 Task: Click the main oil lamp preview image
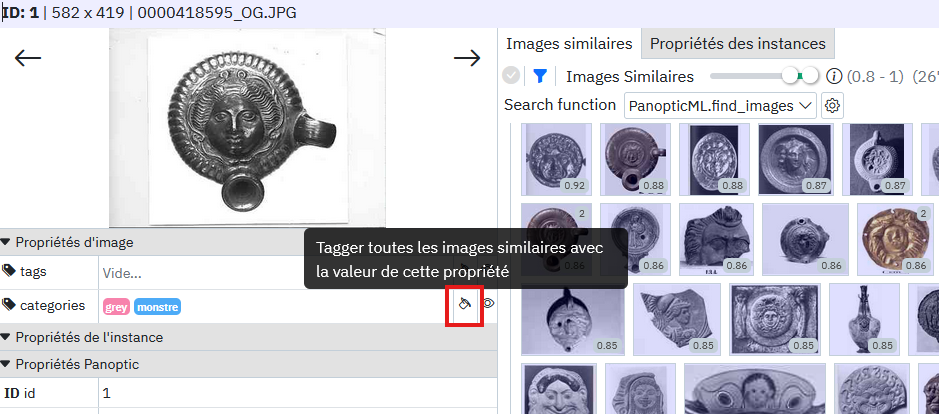[x=247, y=128]
